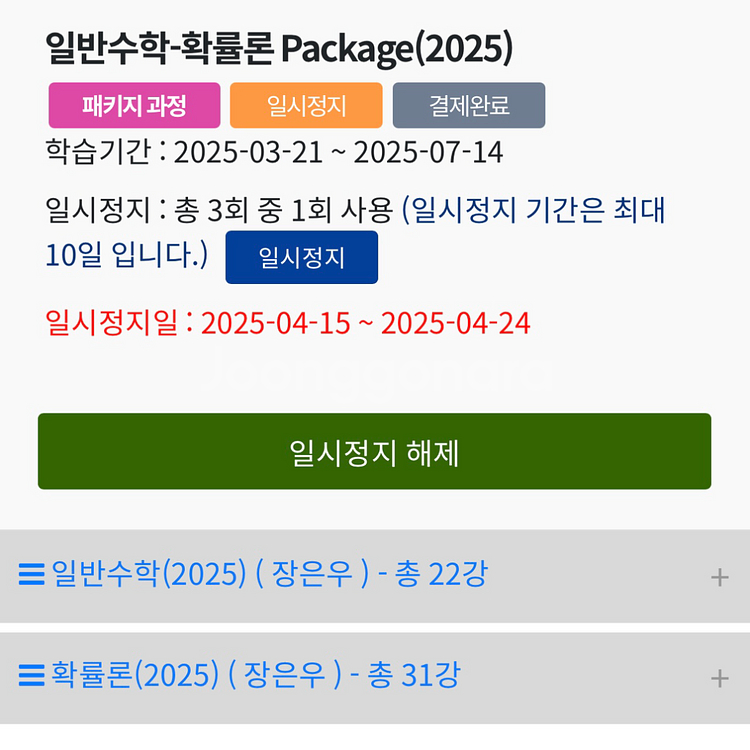
Task: Expand the 확률론(2025) row with plus icon
Action: tap(719, 679)
